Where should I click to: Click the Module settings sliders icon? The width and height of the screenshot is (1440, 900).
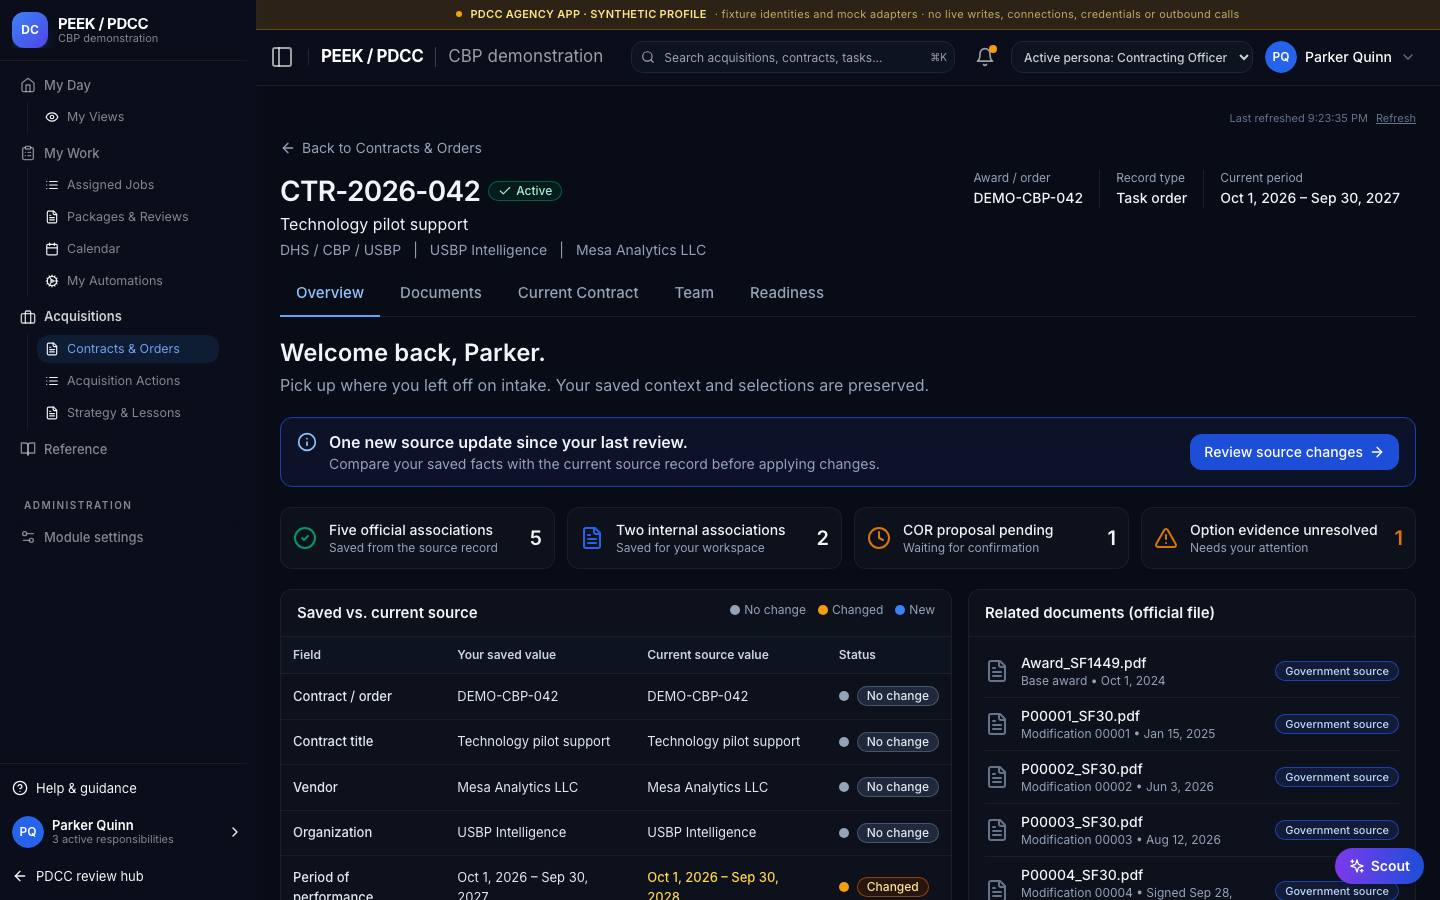(28, 538)
